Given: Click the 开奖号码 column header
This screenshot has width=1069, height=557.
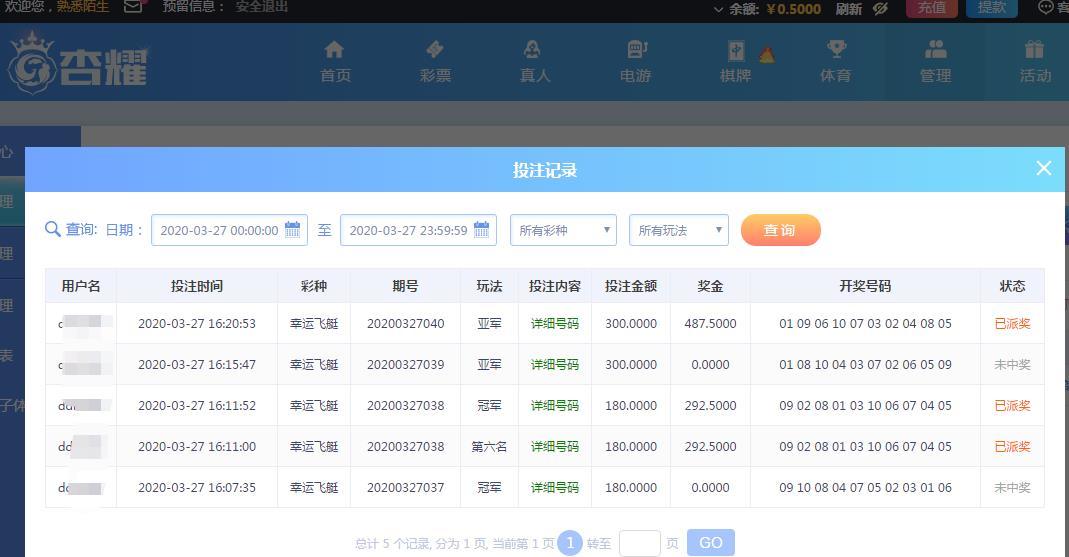Looking at the screenshot, I should [x=864, y=286].
